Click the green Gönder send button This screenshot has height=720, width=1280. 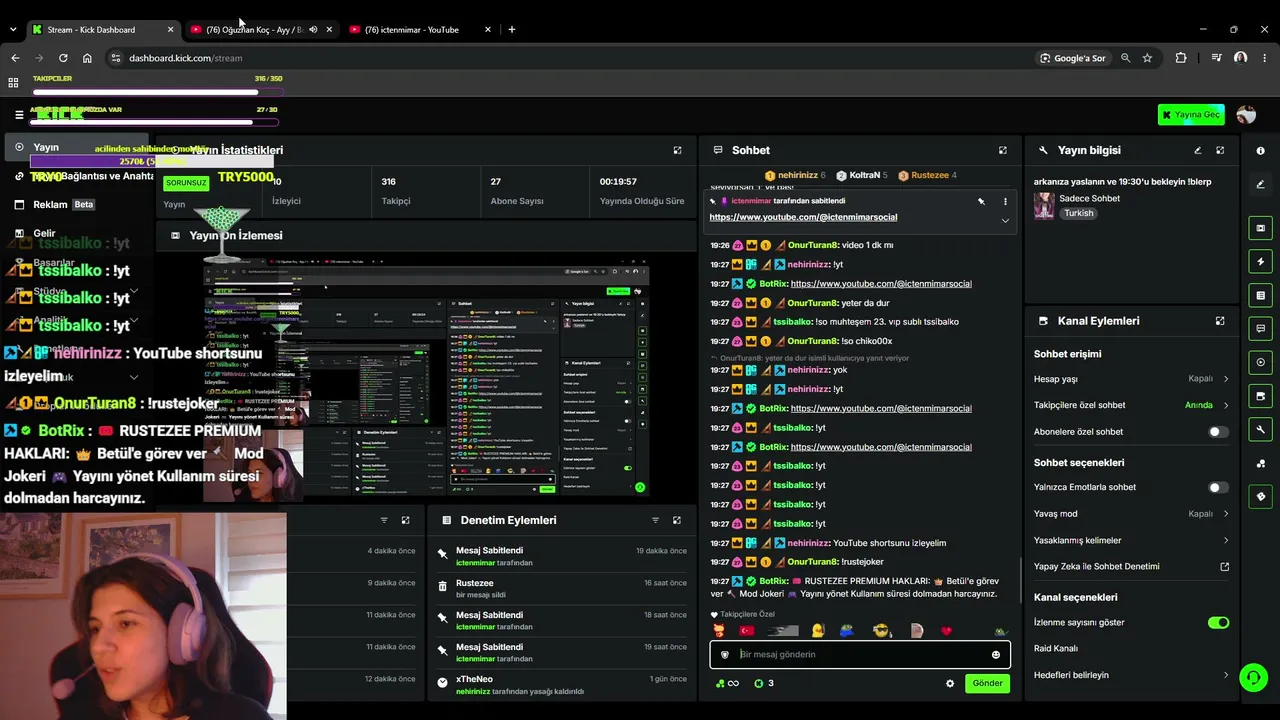coord(987,684)
